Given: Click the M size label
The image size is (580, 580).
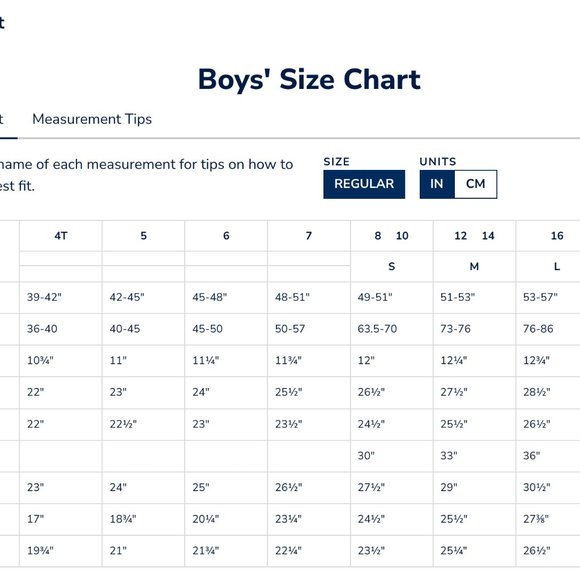Looking at the screenshot, I should click(x=474, y=266).
